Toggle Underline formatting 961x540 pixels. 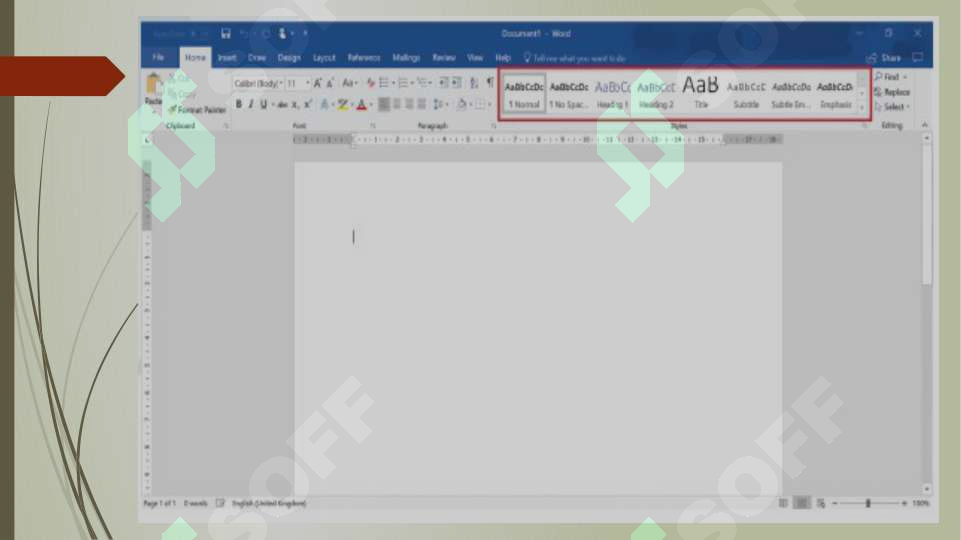tap(264, 105)
